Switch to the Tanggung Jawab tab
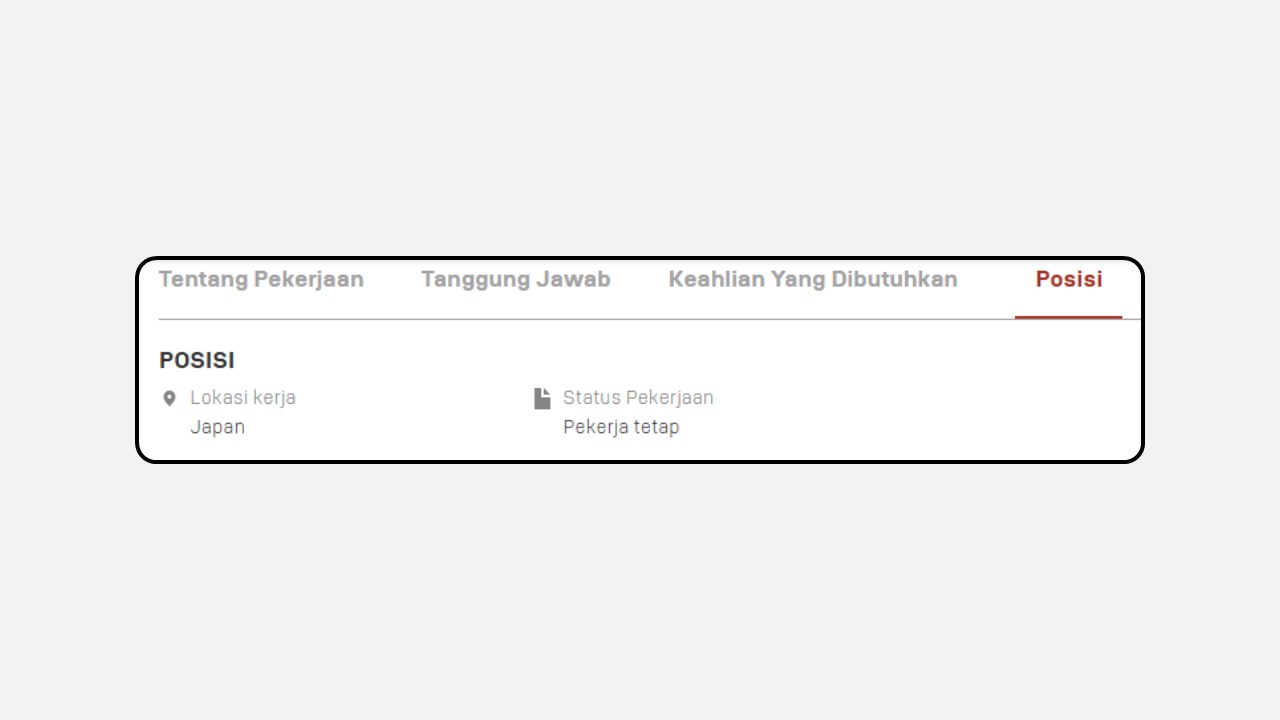 (x=516, y=279)
